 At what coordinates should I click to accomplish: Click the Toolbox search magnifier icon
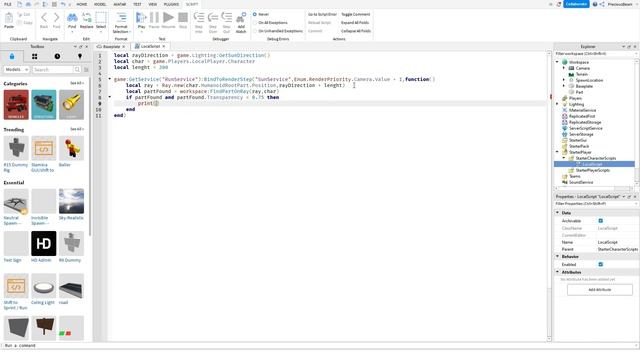point(77,70)
